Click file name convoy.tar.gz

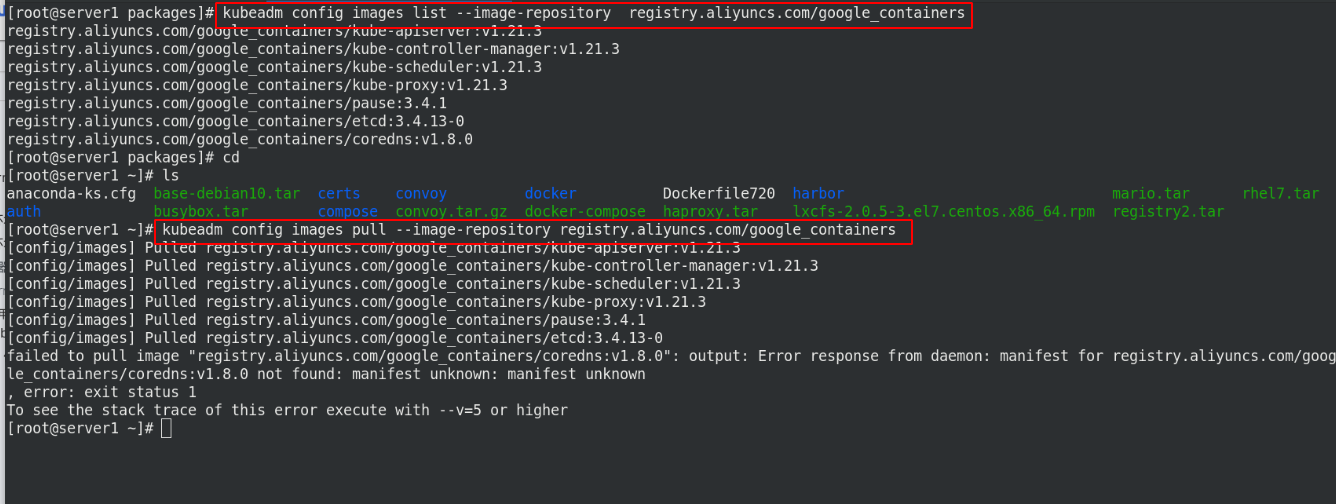coord(452,211)
